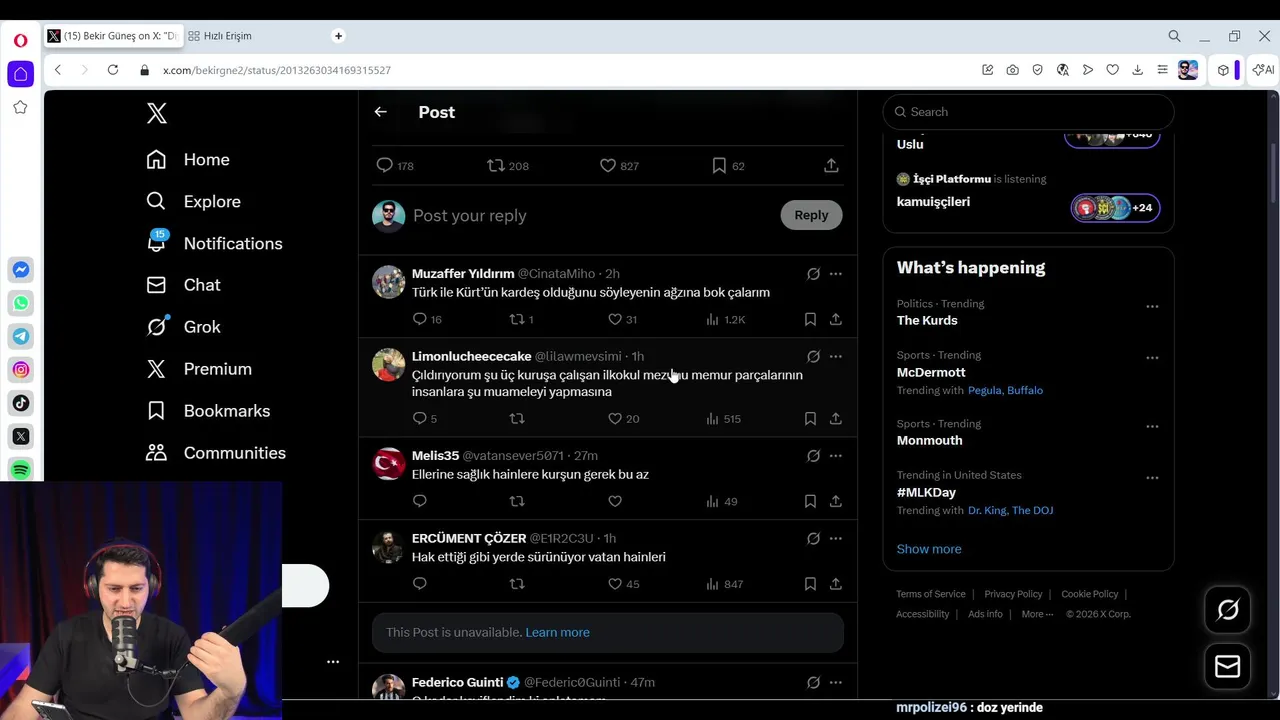1280x720 pixels.
Task: Click Show more under What's happening
Action: pos(929,549)
